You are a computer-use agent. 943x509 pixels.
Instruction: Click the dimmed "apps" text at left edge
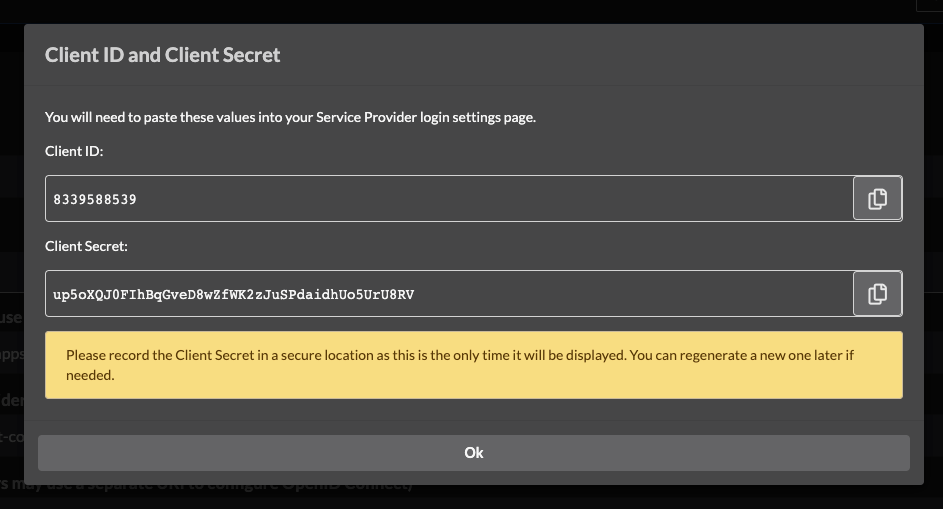pyautogui.click(x=12, y=354)
